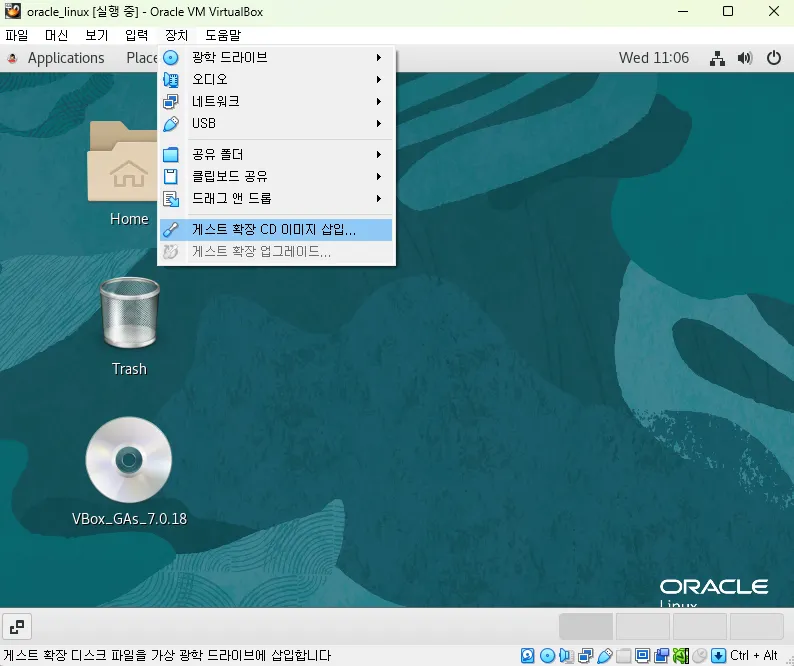Click the green CPU/virtualization status icon
Viewport: 794px width, 666px height.
(681, 656)
